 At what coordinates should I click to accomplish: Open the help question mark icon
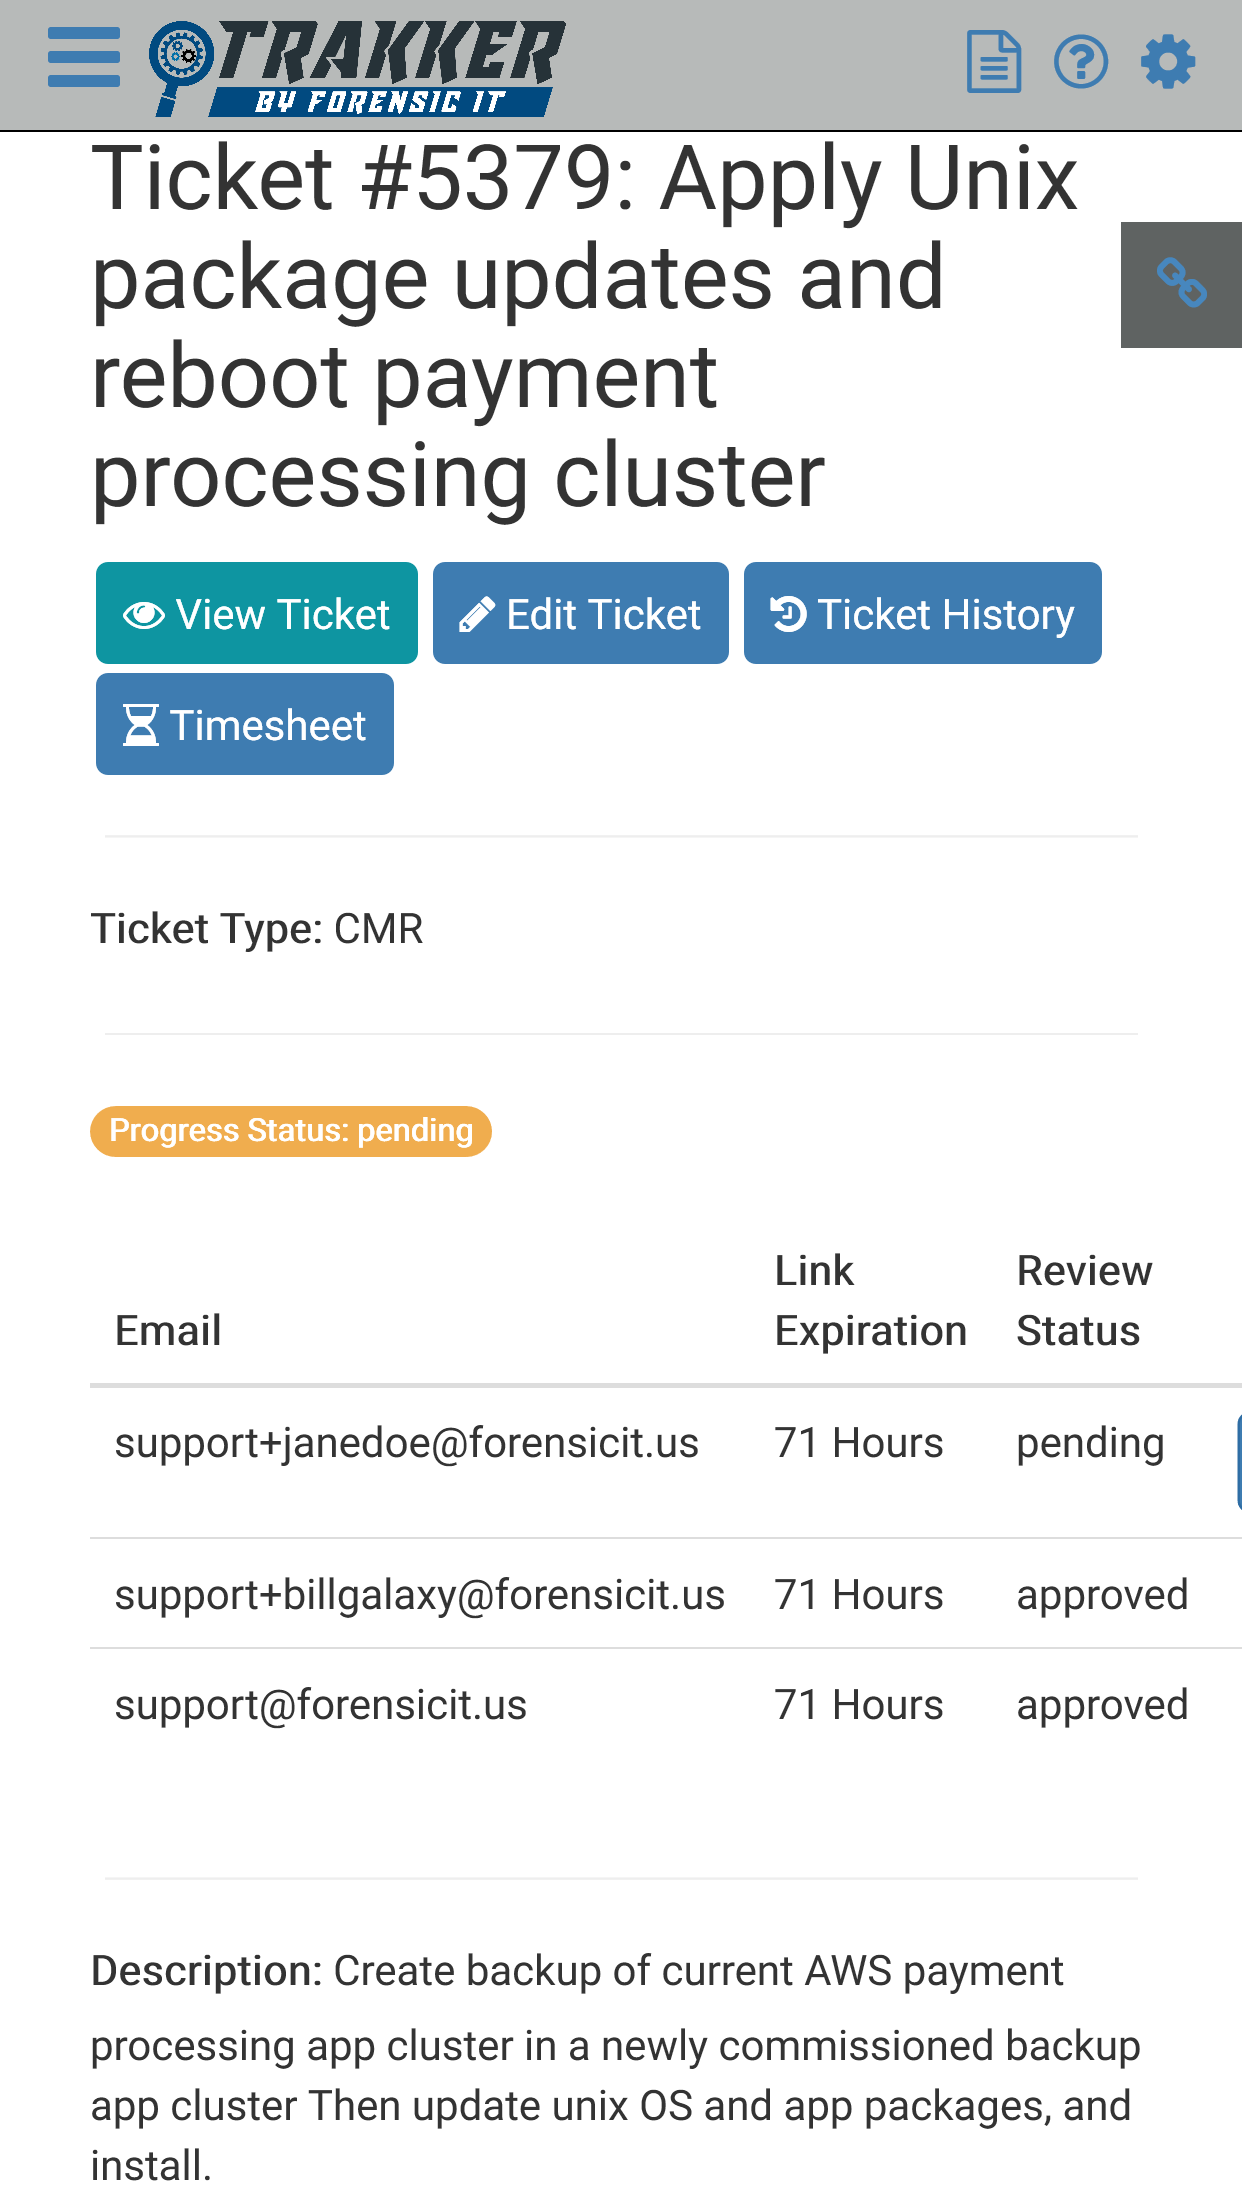[1081, 62]
